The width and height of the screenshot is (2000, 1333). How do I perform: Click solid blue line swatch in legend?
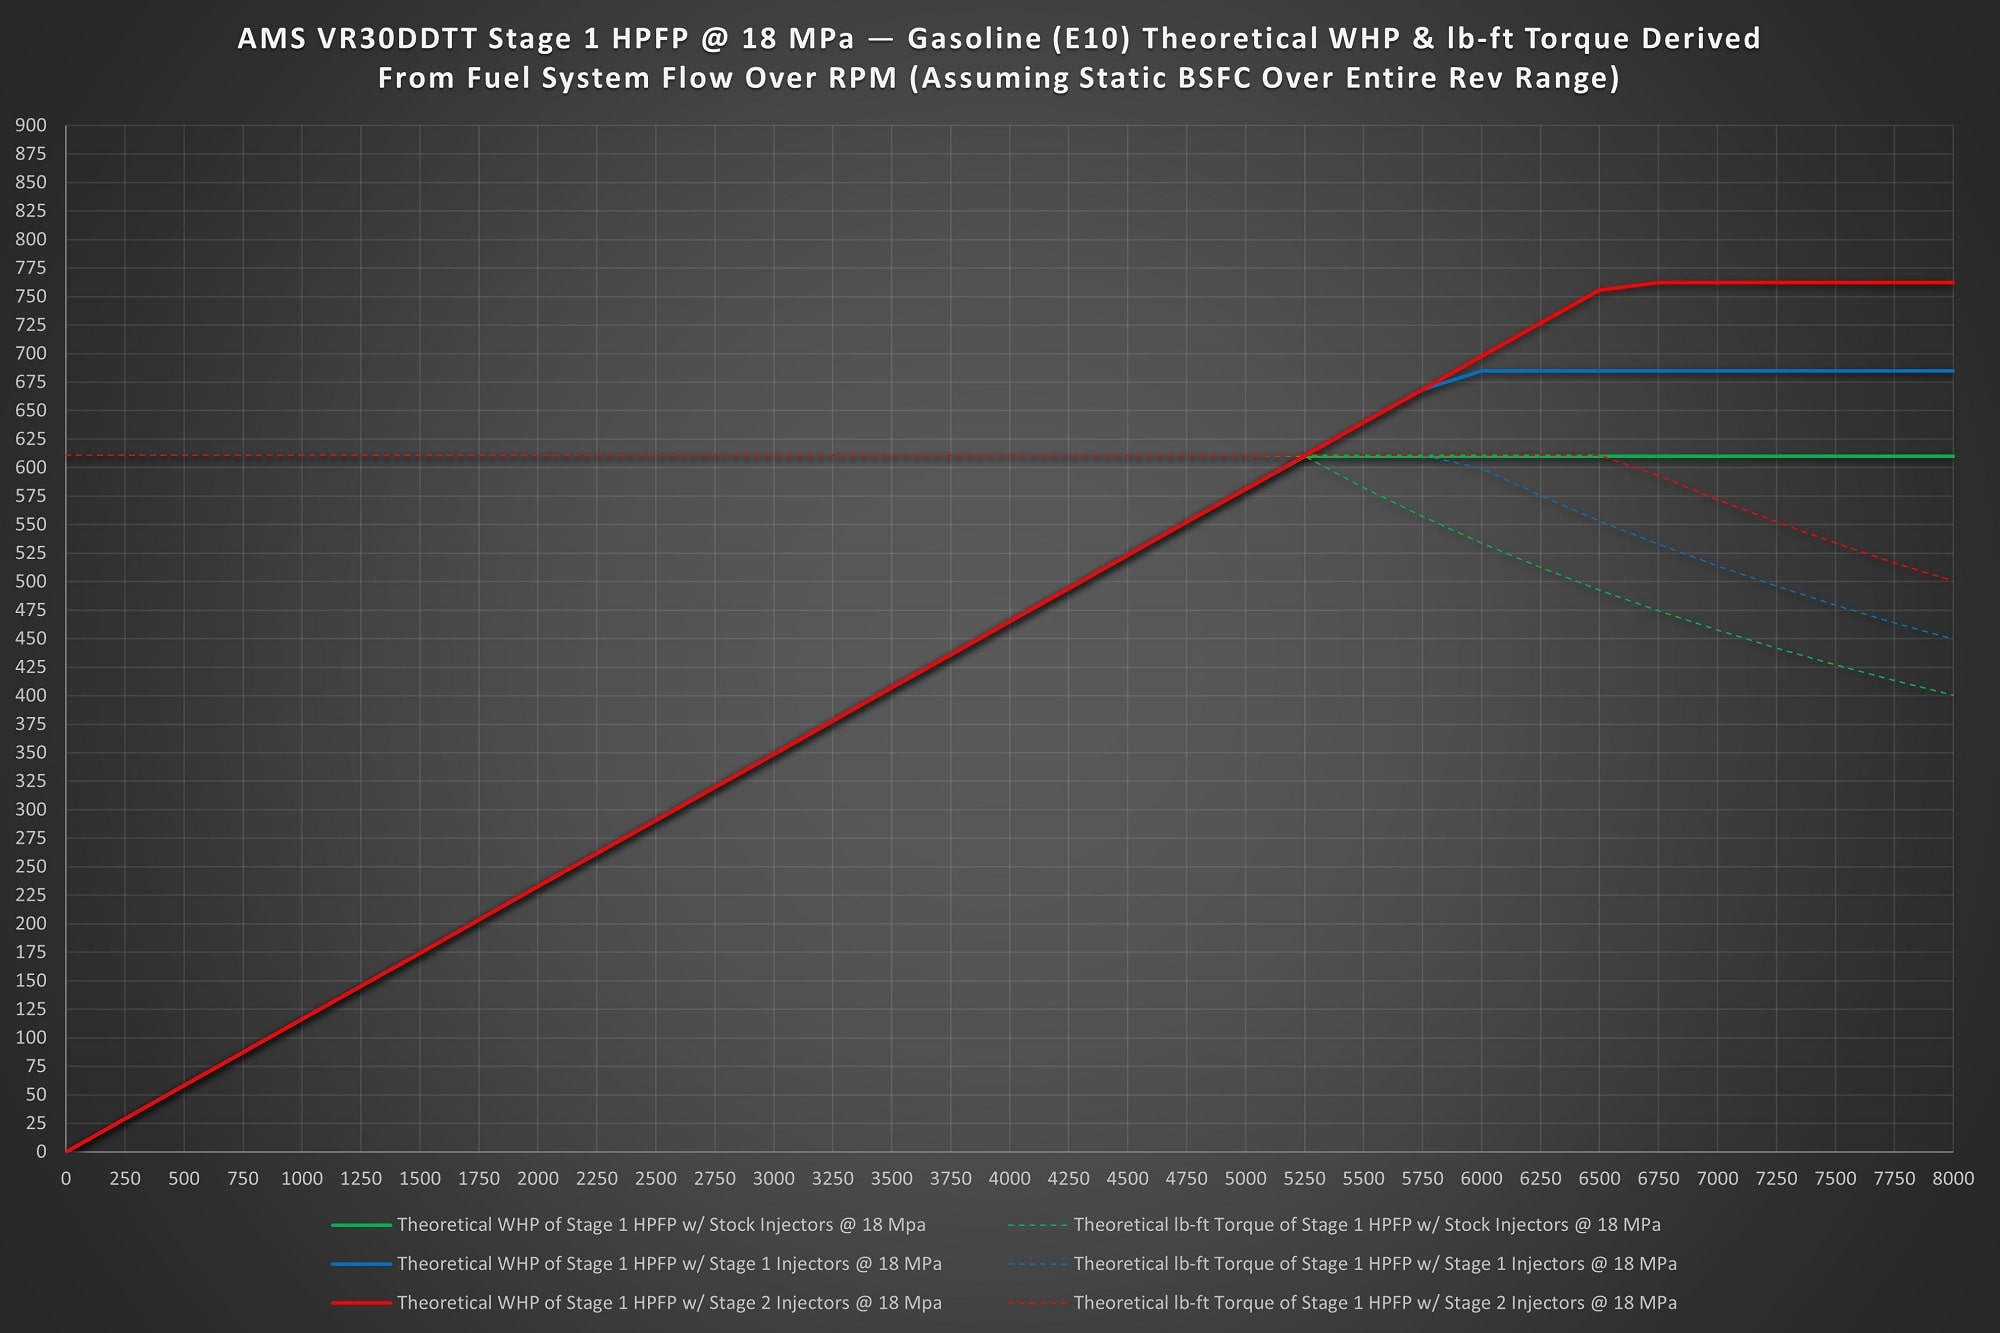[361, 1264]
